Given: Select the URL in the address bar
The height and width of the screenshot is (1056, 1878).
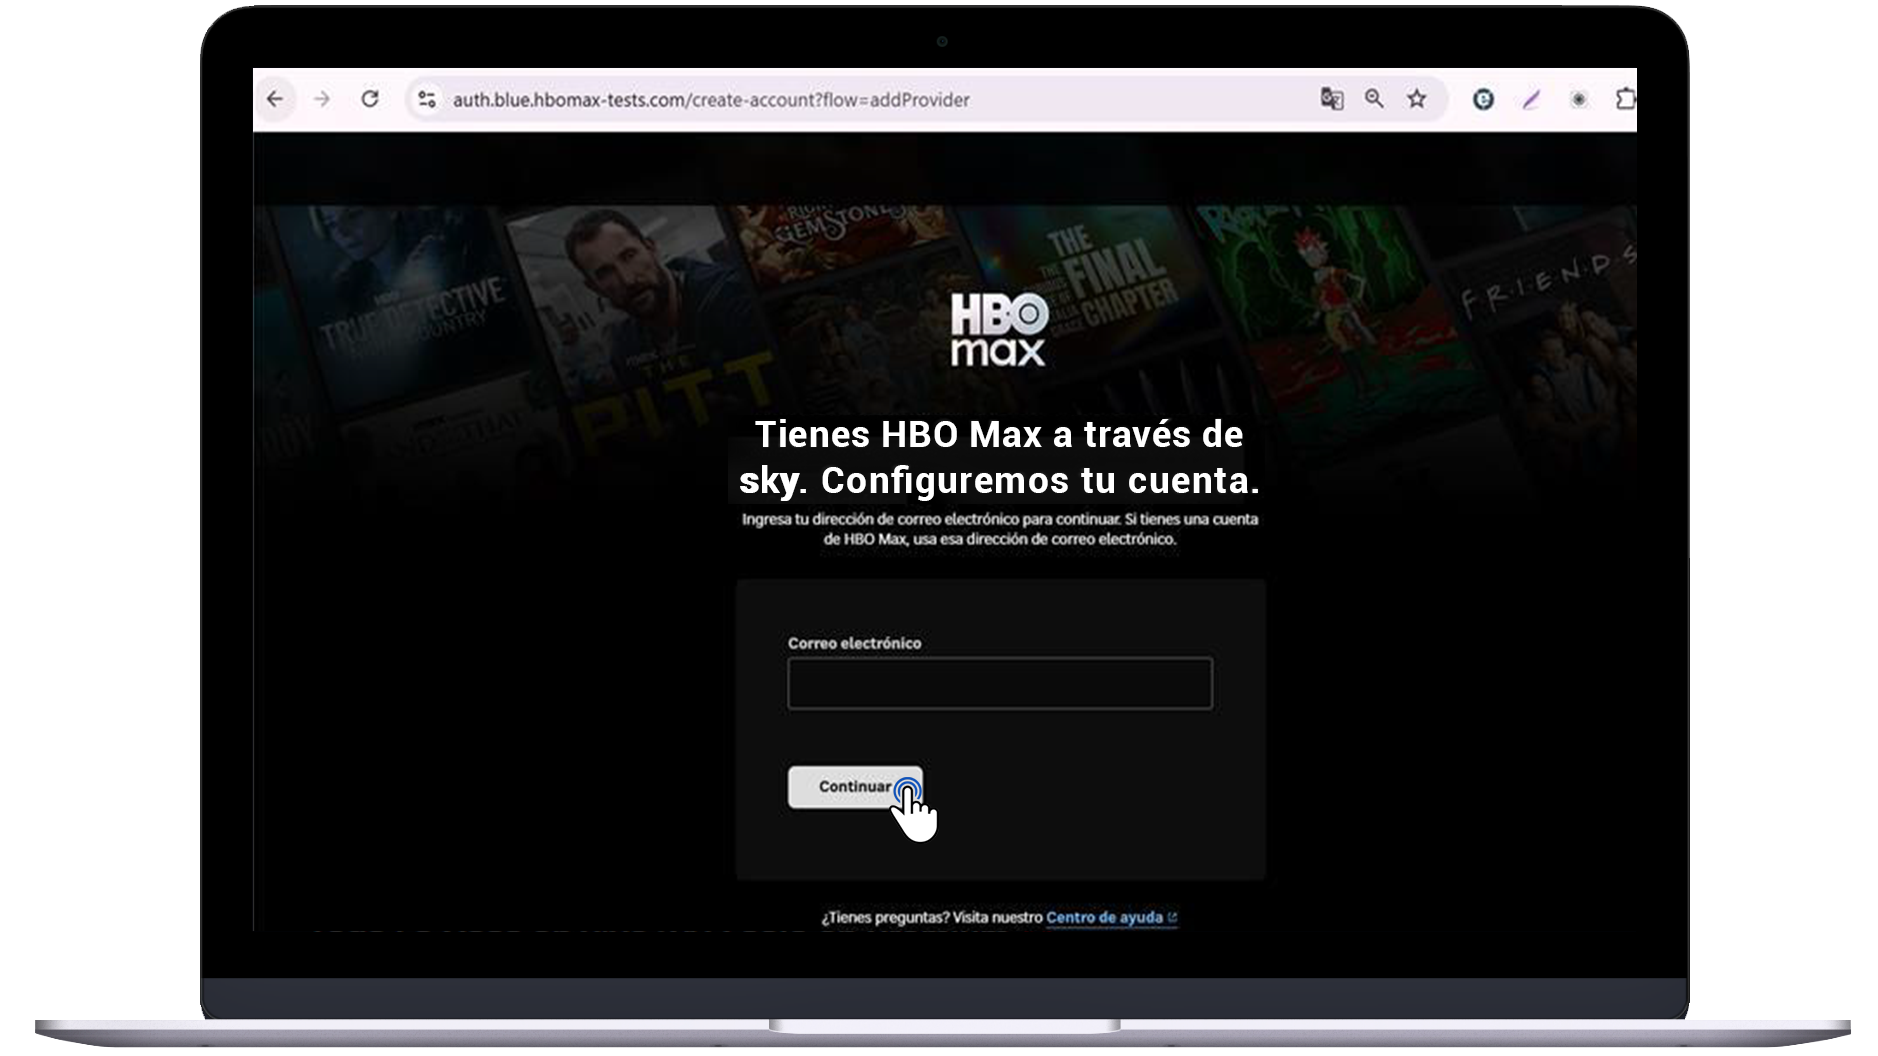Looking at the screenshot, I should pyautogui.click(x=711, y=100).
